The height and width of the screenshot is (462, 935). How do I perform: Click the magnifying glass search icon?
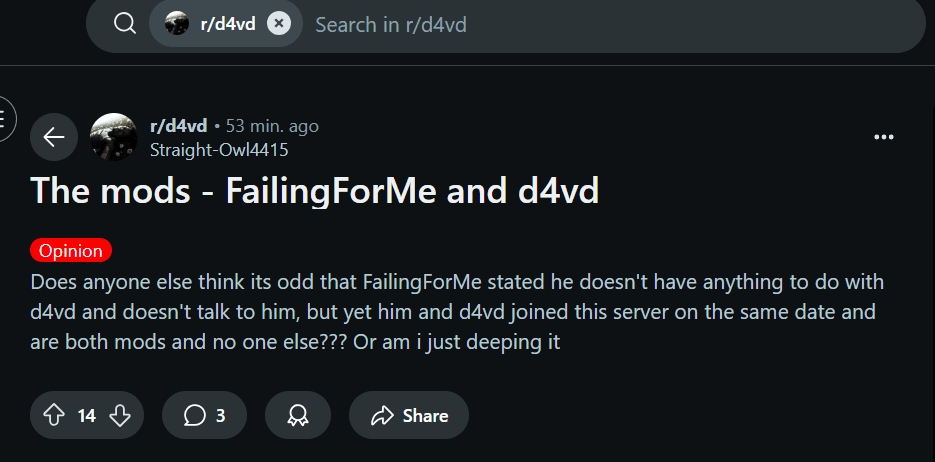coord(125,23)
